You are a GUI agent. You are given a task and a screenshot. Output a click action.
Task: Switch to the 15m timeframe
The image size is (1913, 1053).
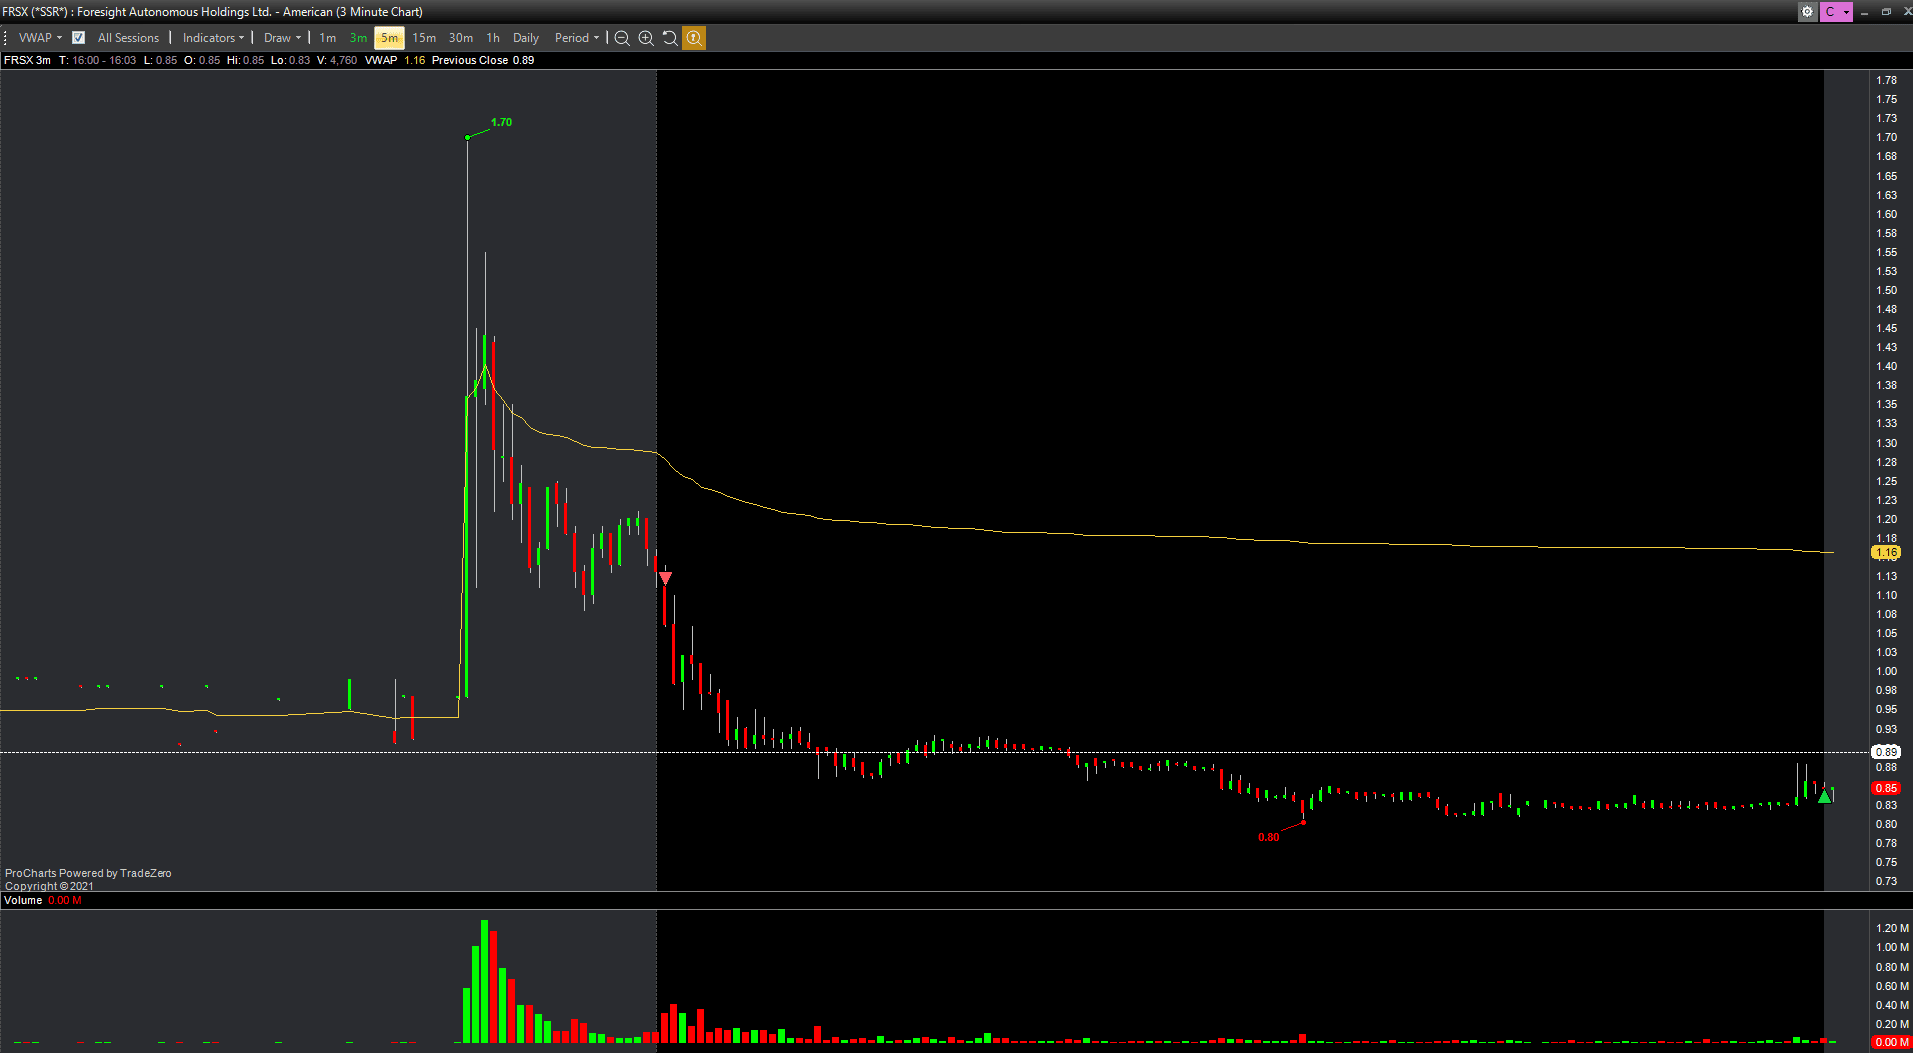(424, 38)
